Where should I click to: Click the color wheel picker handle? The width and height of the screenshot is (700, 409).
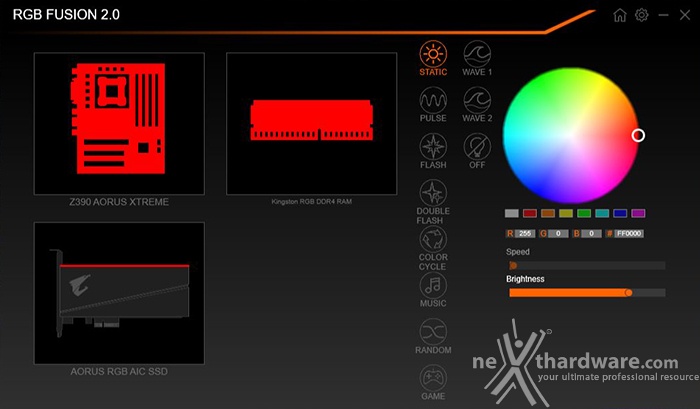click(638, 135)
